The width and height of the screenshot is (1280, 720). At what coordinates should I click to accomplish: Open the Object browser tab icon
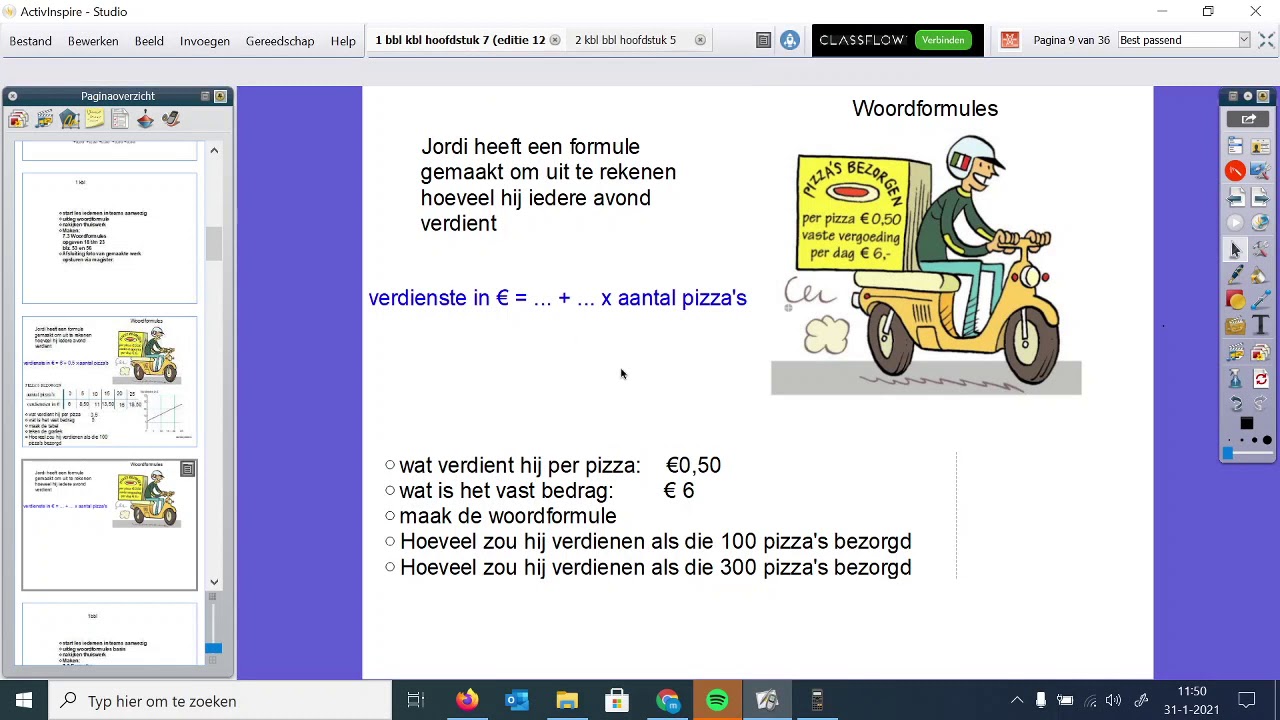[69, 119]
